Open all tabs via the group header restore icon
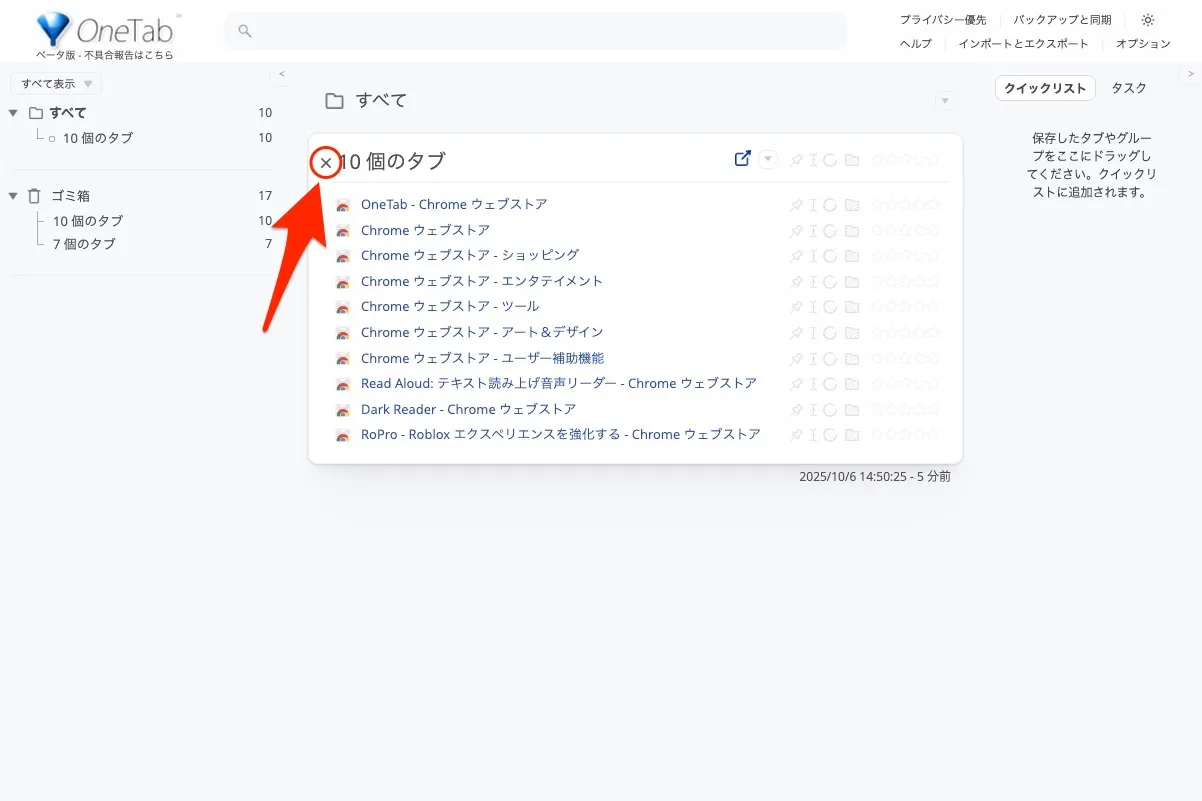 pyautogui.click(x=742, y=159)
